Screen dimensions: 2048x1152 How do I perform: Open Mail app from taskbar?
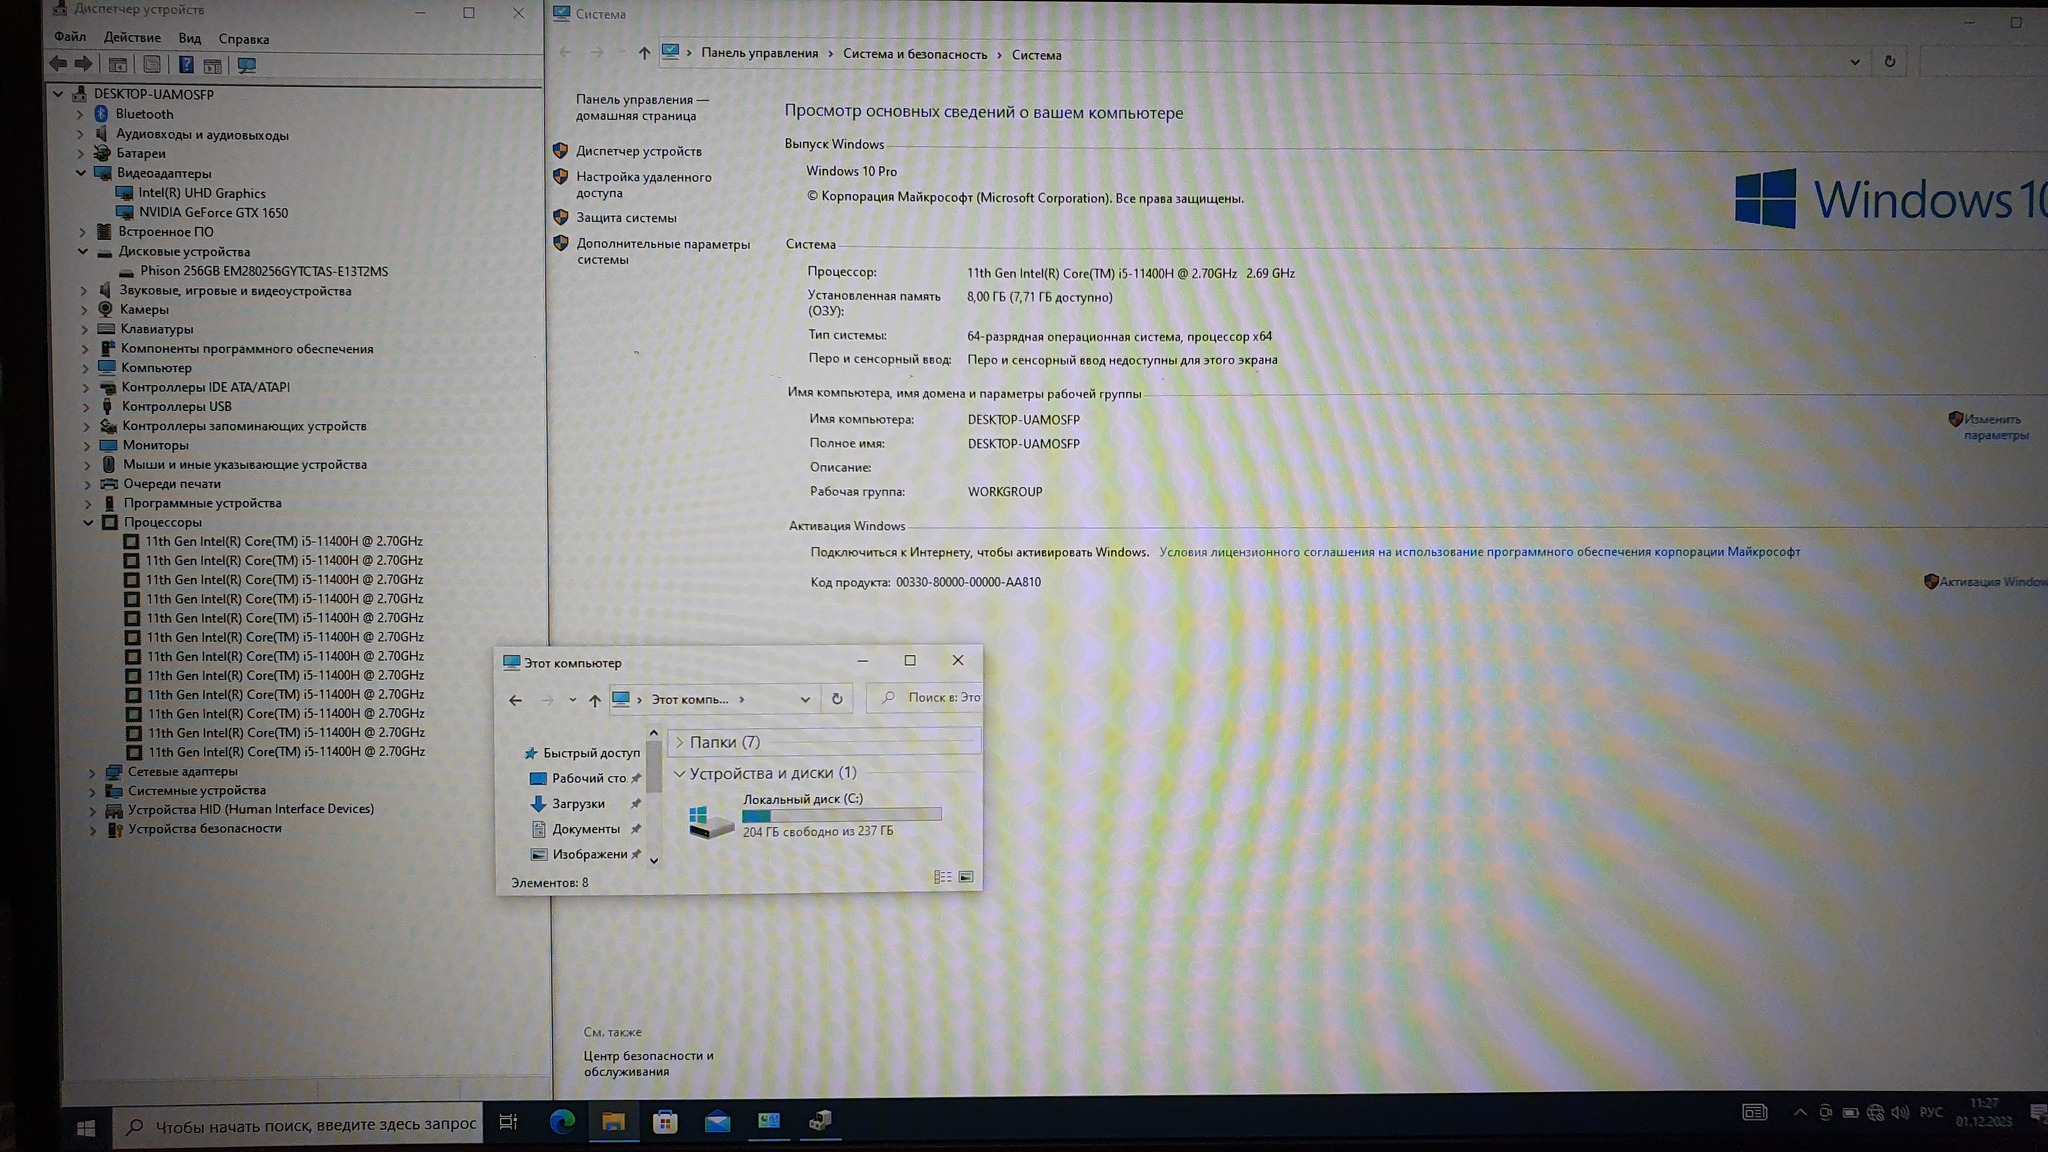click(717, 1122)
